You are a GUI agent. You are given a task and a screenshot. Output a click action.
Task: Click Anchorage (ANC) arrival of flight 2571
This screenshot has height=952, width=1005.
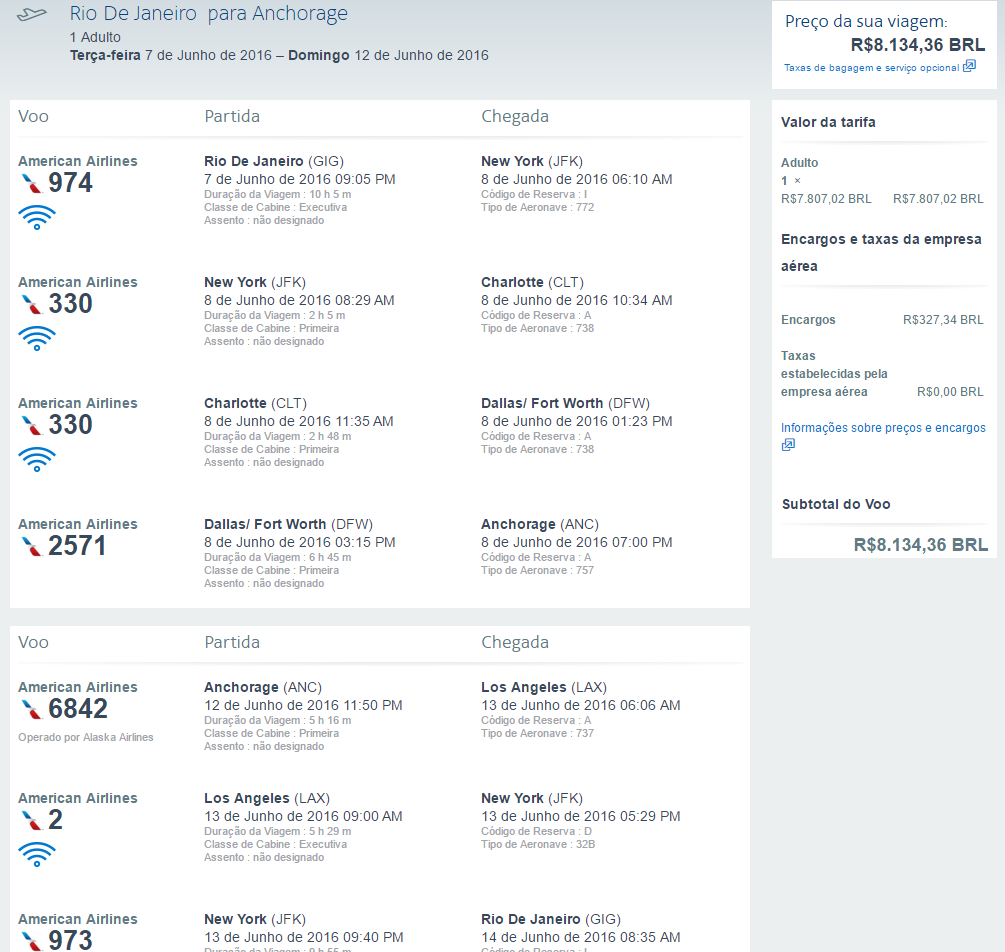(x=540, y=524)
